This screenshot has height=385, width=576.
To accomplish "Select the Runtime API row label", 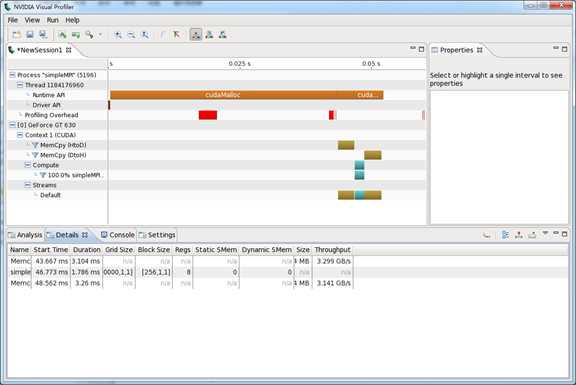I will click(x=48, y=95).
